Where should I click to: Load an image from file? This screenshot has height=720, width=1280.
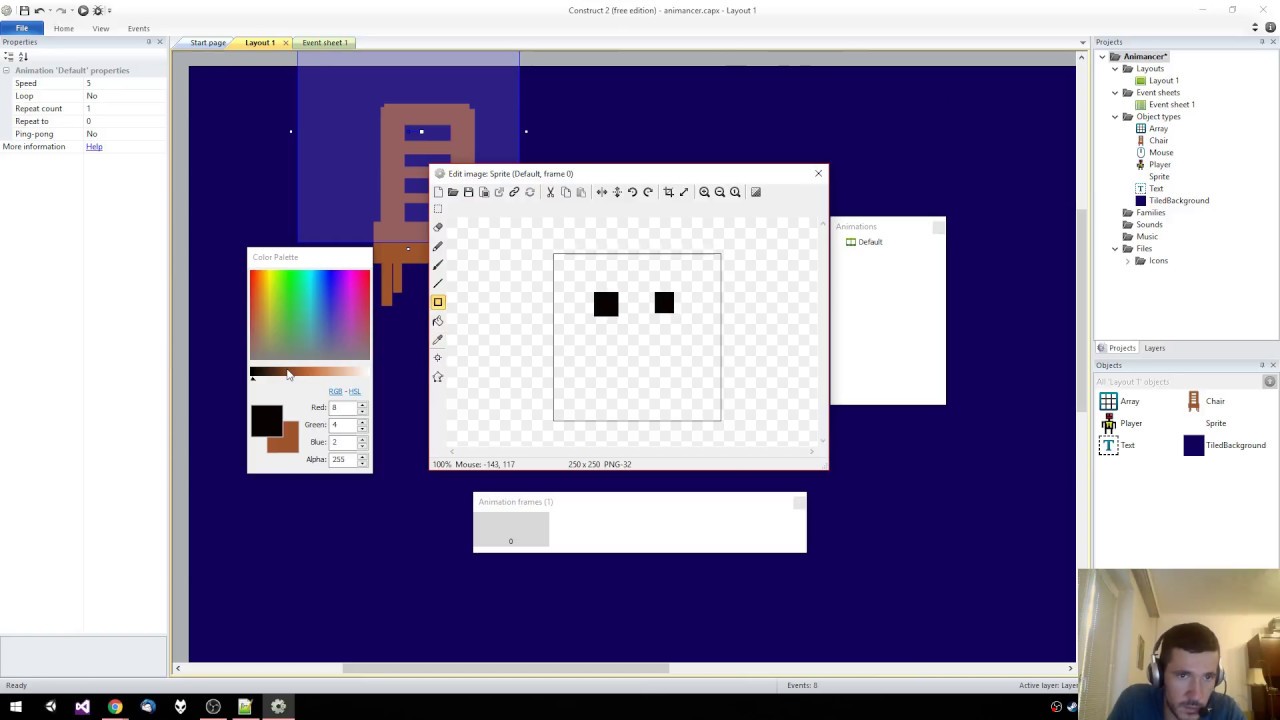click(x=453, y=192)
